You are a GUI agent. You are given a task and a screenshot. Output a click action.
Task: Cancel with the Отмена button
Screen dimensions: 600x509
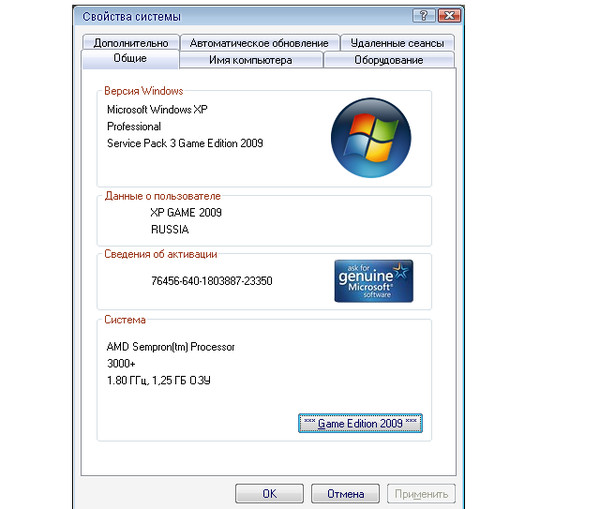click(x=345, y=494)
